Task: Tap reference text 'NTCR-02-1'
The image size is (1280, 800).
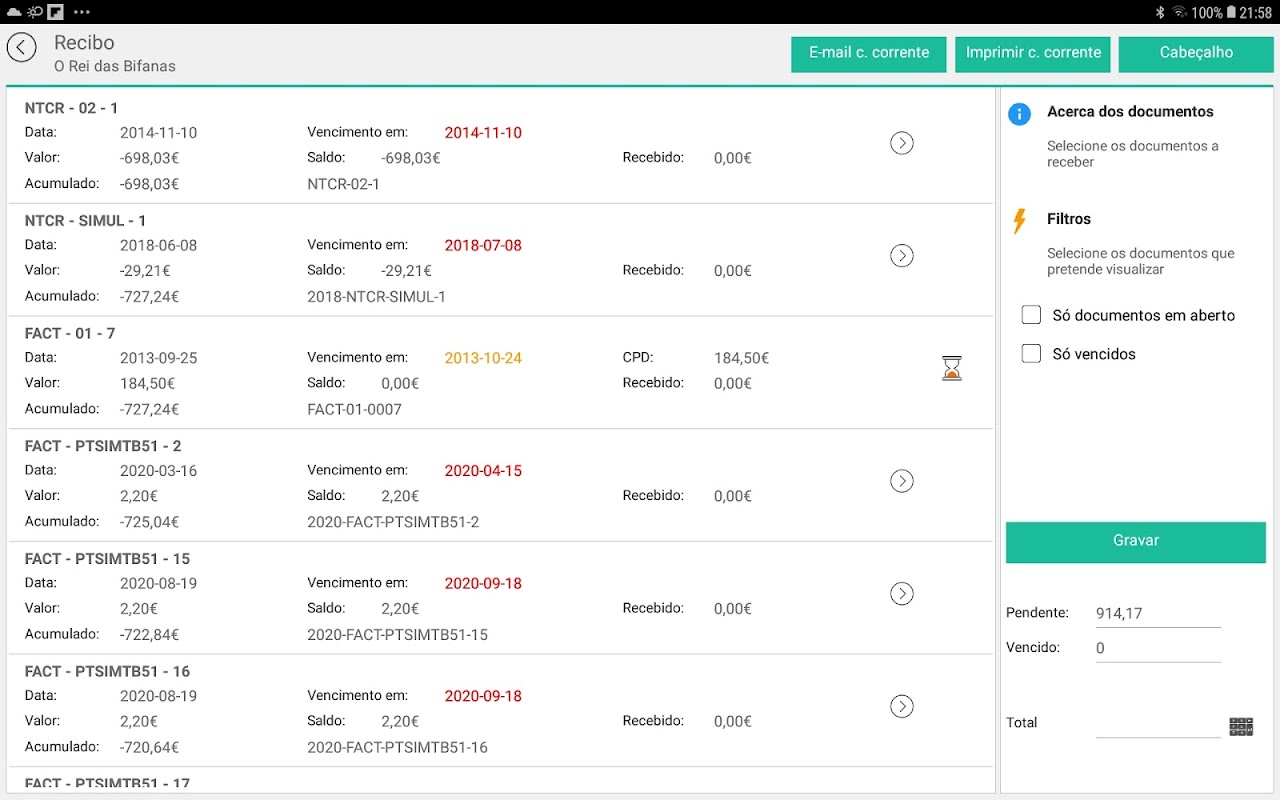Action: click(343, 184)
